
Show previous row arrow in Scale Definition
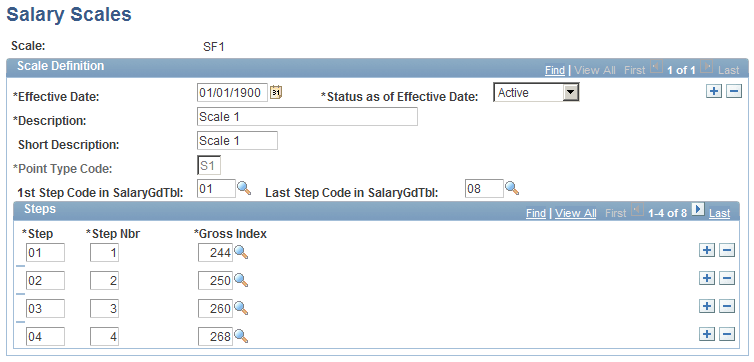pyautogui.click(x=655, y=66)
